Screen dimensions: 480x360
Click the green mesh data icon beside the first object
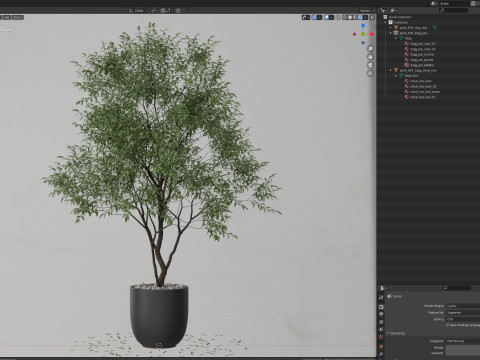coord(435,28)
